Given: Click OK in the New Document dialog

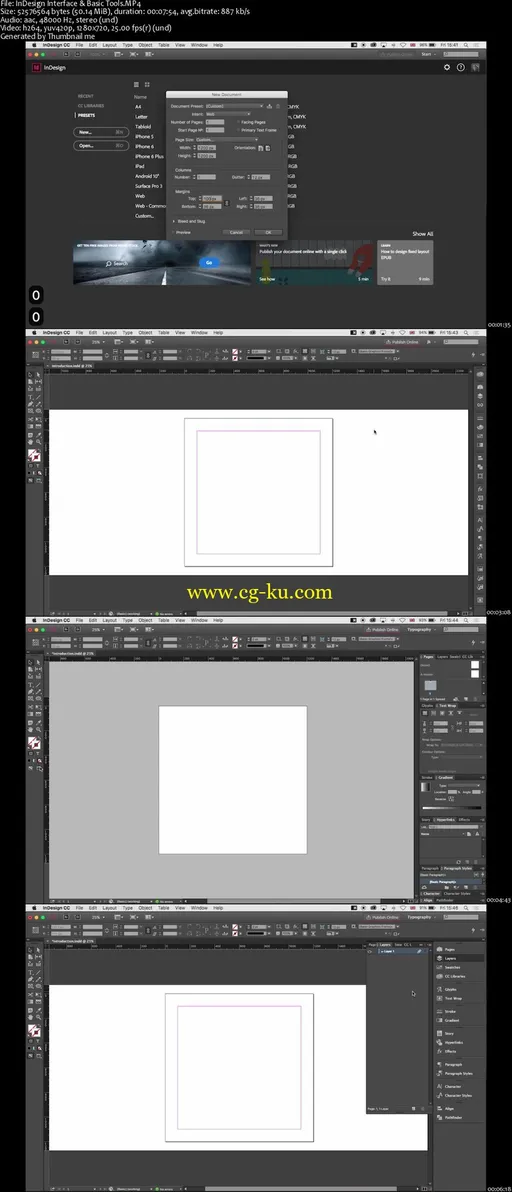Looking at the screenshot, I should 268,232.
